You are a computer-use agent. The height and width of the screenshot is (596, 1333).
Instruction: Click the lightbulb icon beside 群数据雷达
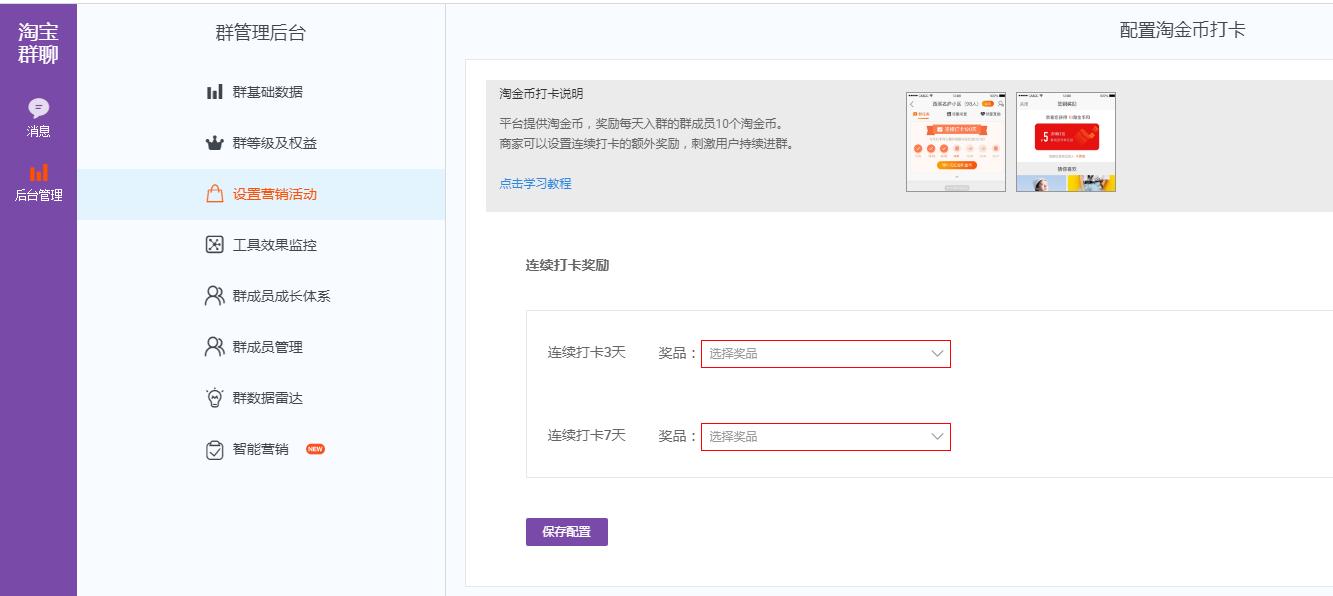[212, 397]
